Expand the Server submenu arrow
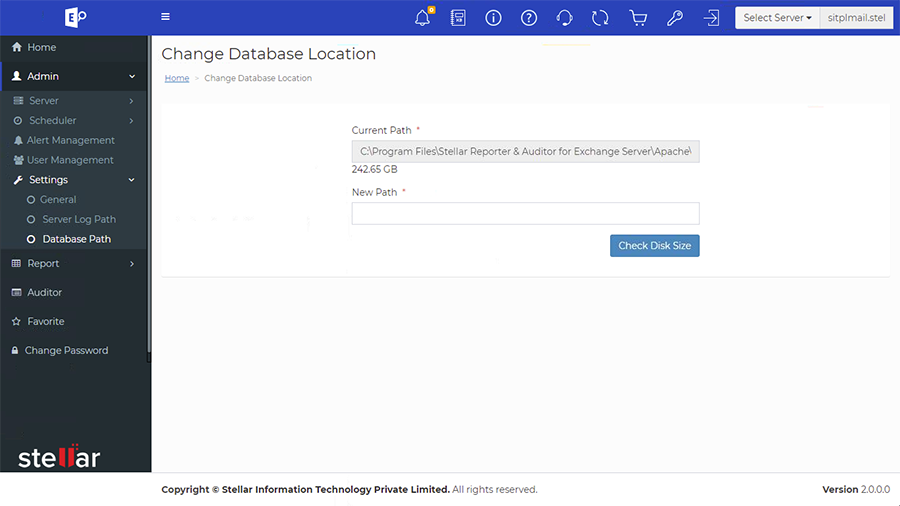This screenshot has width=900, height=506. (x=131, y=101)
